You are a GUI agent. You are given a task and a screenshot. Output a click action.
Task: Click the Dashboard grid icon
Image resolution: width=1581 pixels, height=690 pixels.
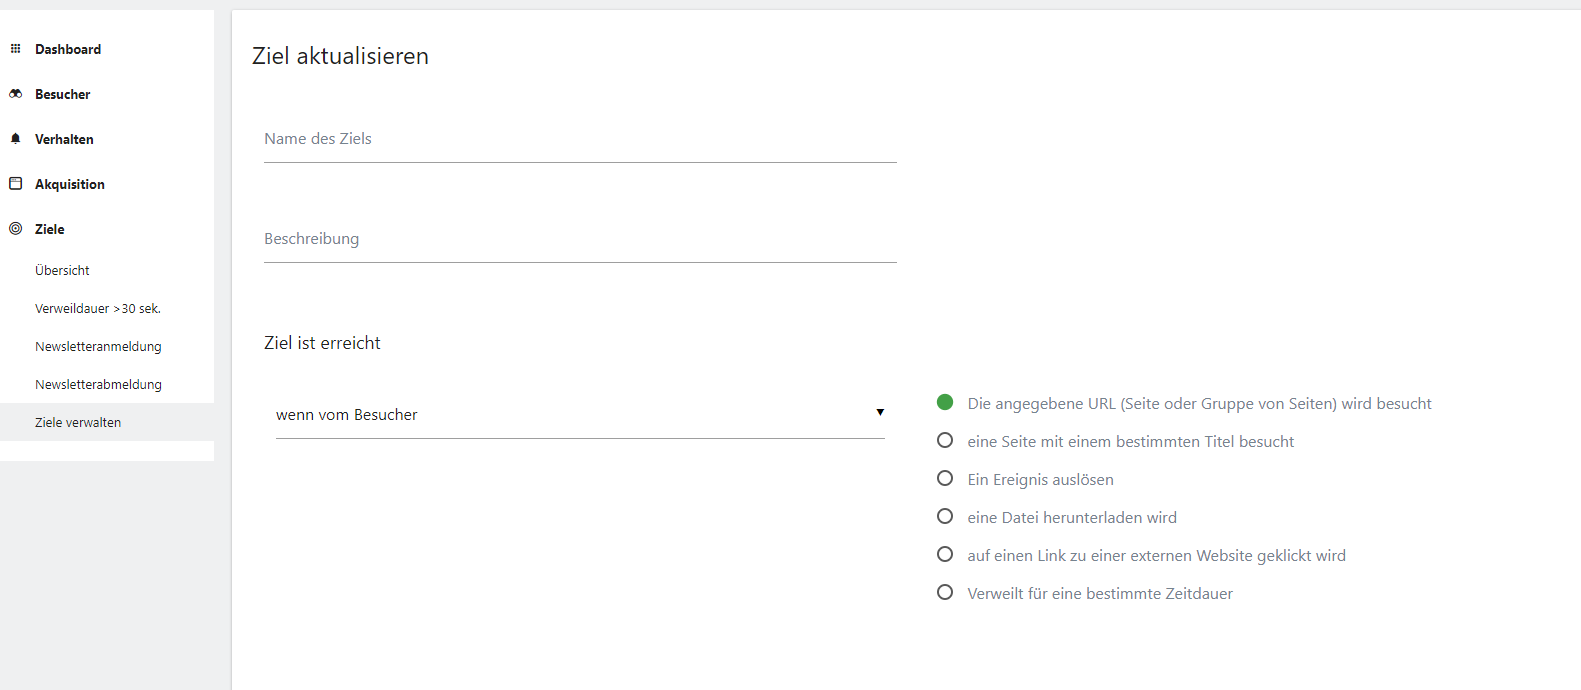tap(15, 49)
